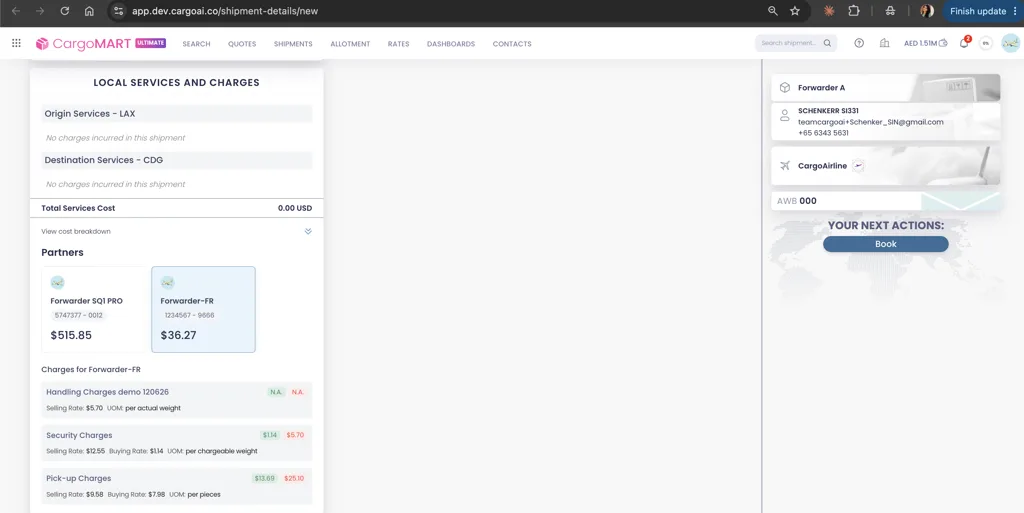Bookmark this page with star icon

[x=795, y=11]
